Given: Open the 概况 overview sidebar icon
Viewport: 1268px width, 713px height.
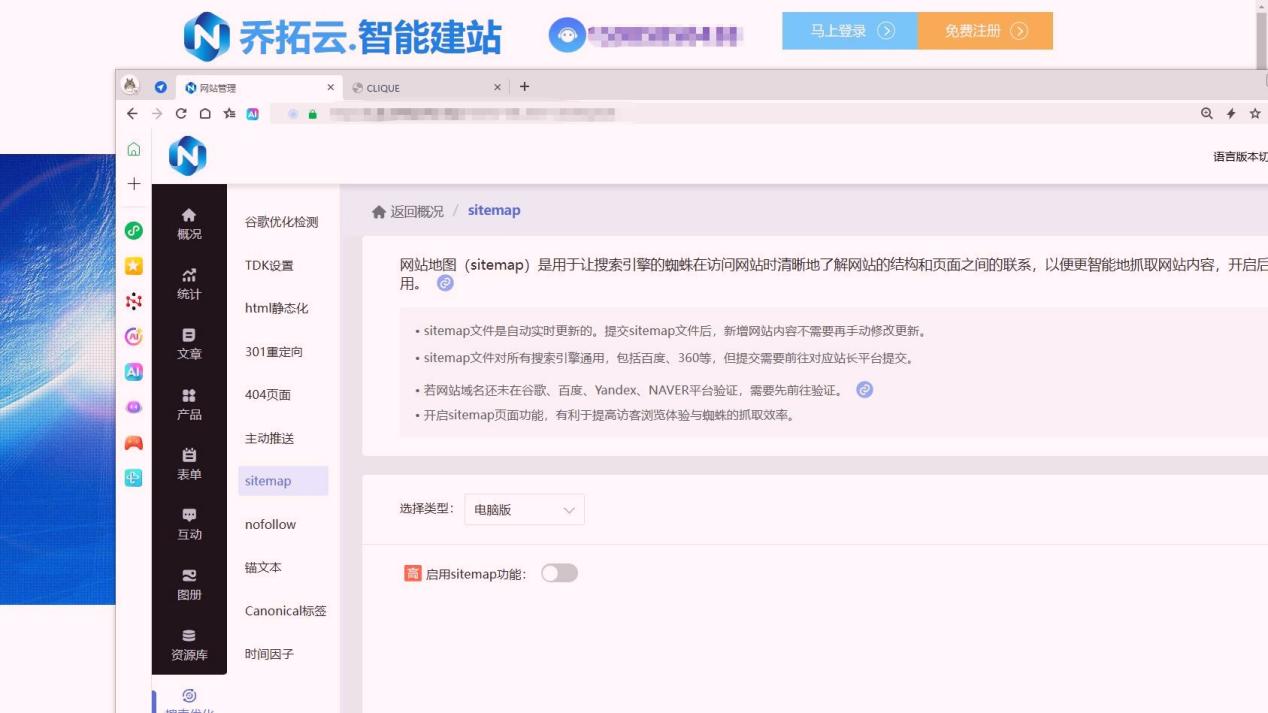Looking at the screenshot, I should click(x=189, y=224).
